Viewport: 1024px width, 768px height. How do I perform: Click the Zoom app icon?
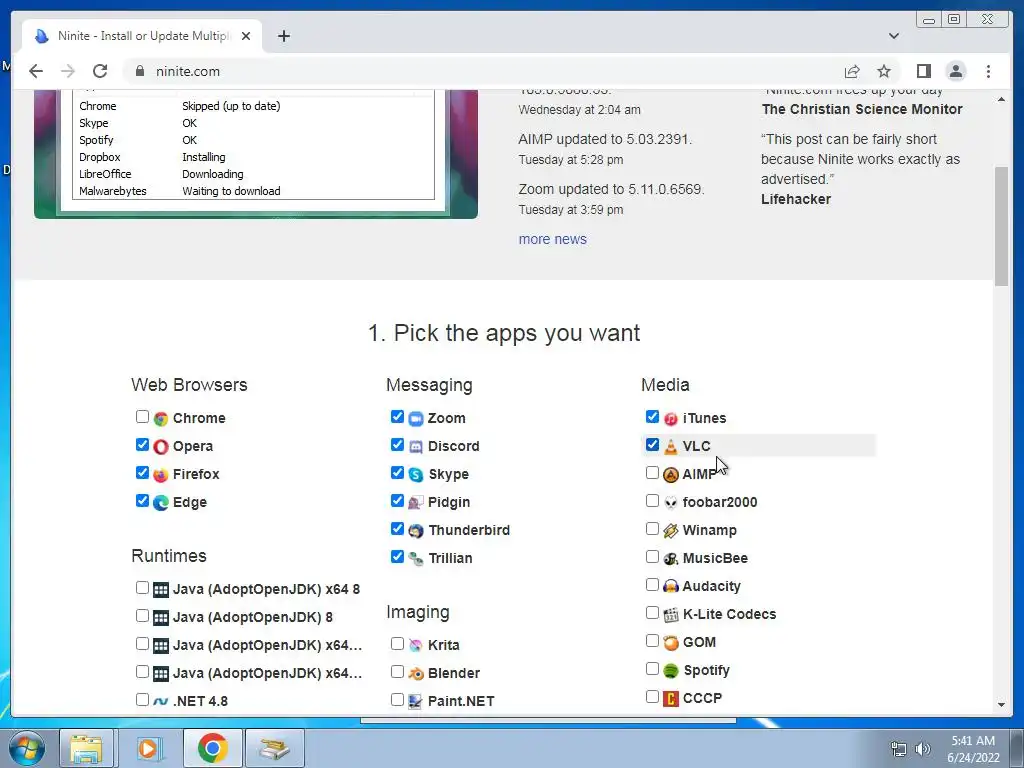(416, 419)
